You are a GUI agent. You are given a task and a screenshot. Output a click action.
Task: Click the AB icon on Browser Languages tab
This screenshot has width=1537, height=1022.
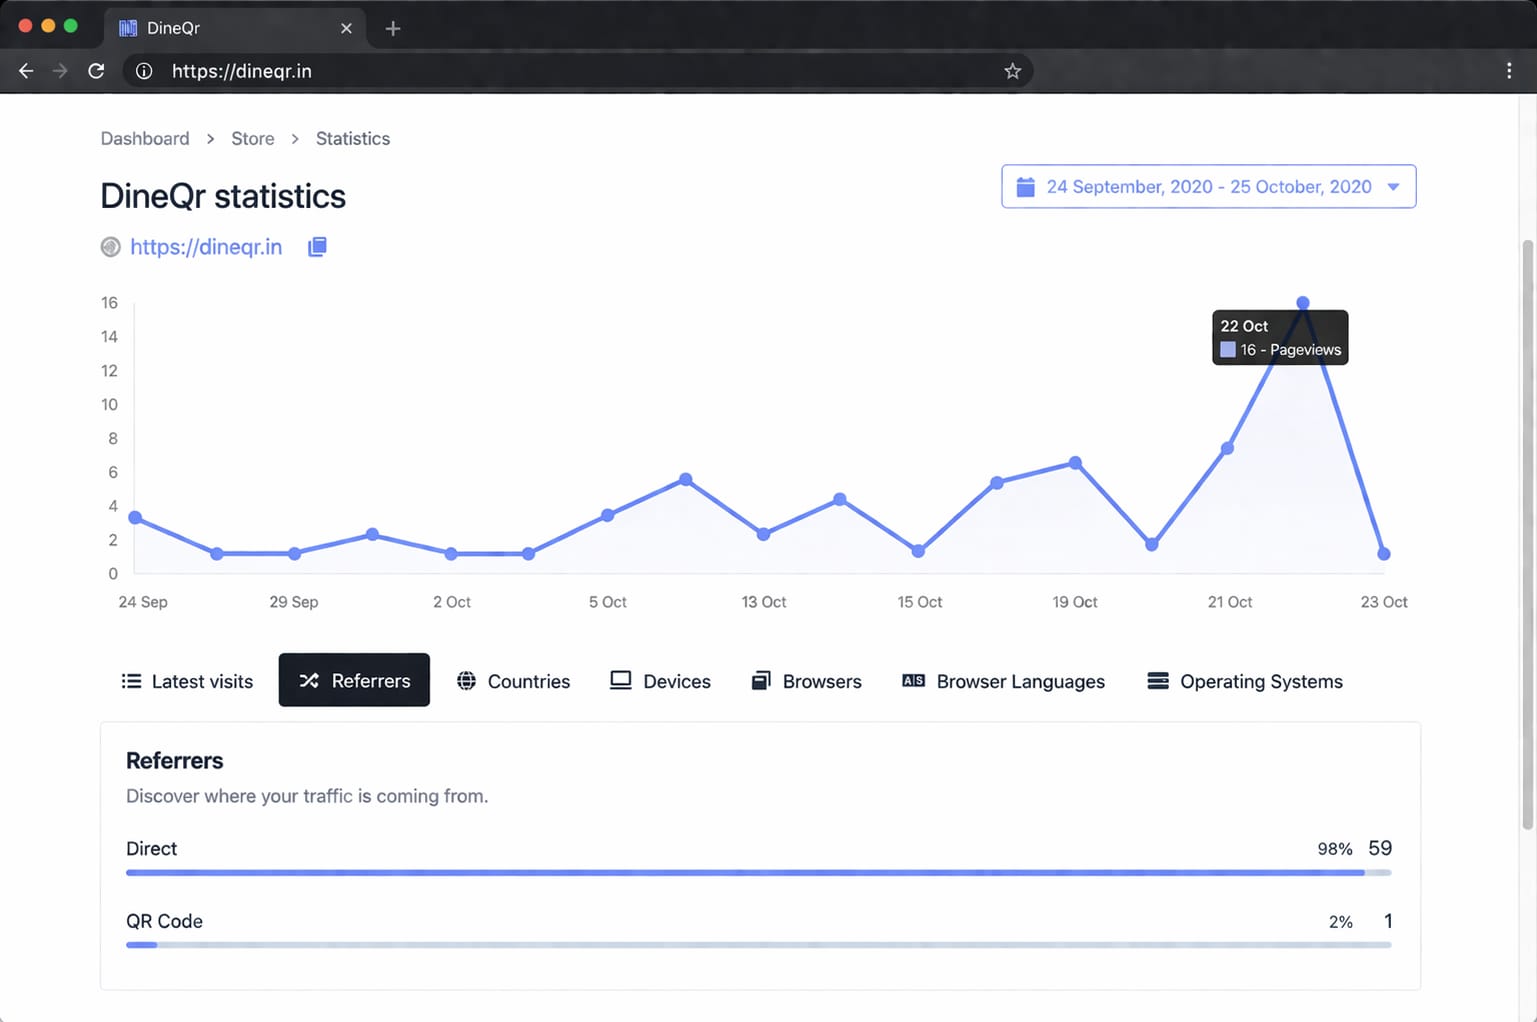pyautogui.click(x=912, y=680)
